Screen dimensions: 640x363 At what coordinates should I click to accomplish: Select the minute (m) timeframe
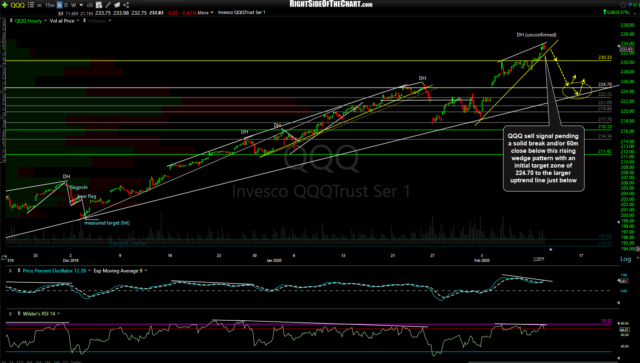[x=39, y=5]
